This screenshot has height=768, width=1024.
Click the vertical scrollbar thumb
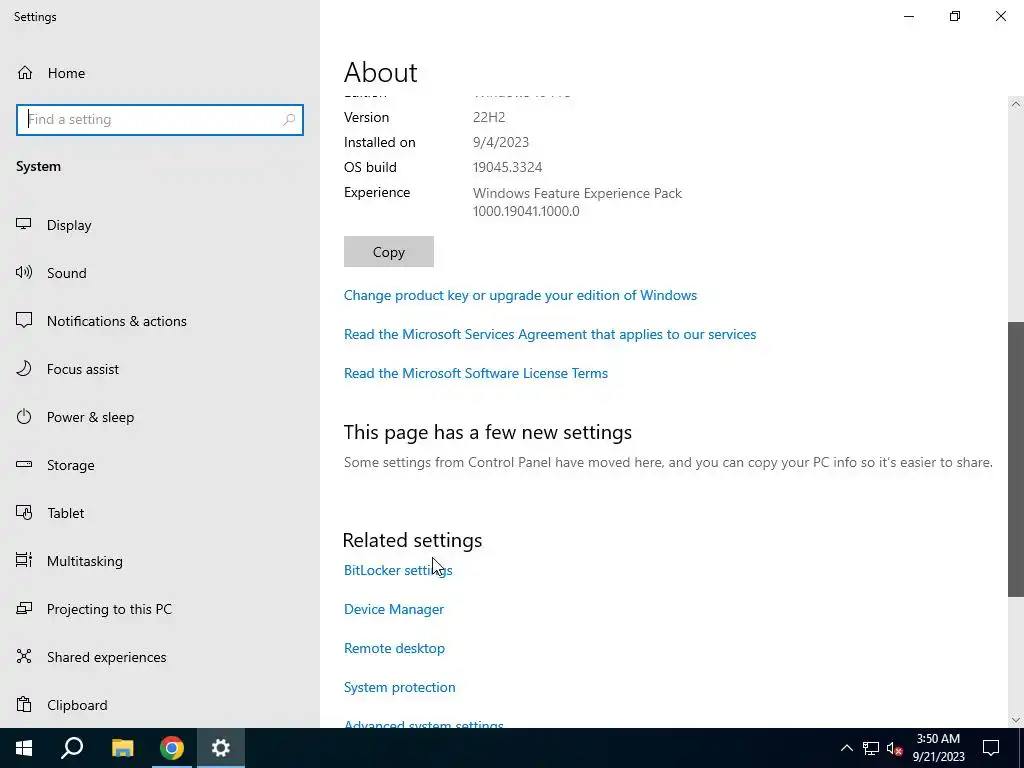pyautogui.click(x=1016, y=459)
